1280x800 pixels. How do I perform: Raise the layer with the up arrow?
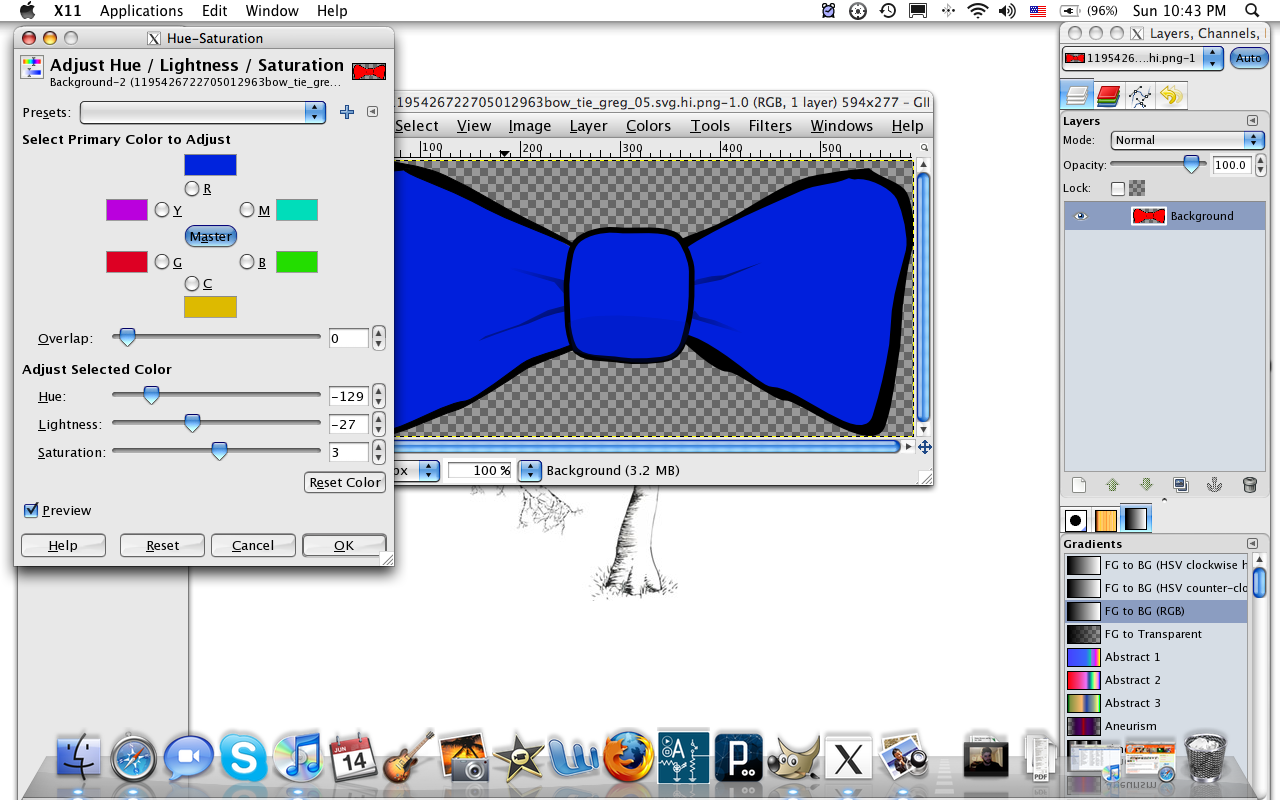click(1112, 485)
